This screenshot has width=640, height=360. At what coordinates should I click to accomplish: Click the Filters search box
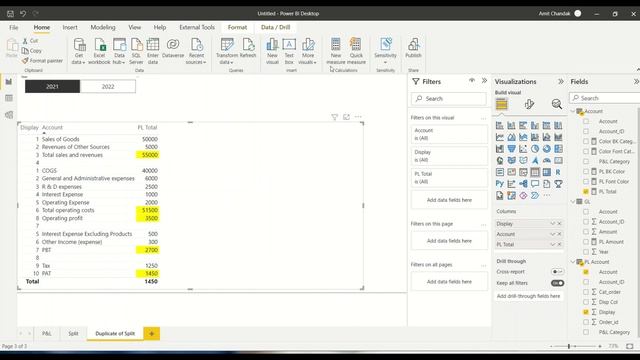pyautogui.click(x=449, y=99)
